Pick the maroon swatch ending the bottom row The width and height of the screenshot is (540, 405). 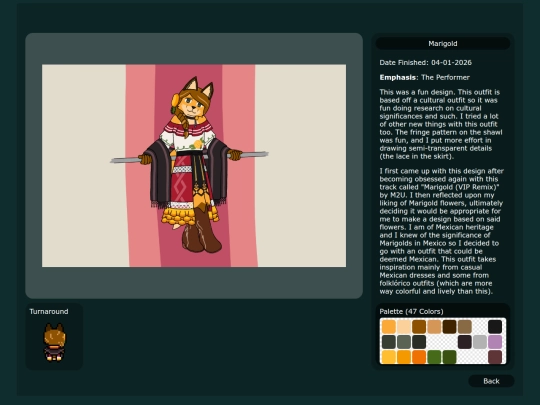495,357
